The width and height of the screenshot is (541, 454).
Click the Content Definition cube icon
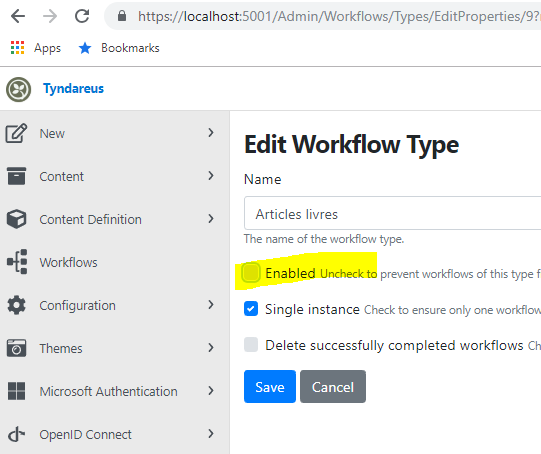click(16, 219)
